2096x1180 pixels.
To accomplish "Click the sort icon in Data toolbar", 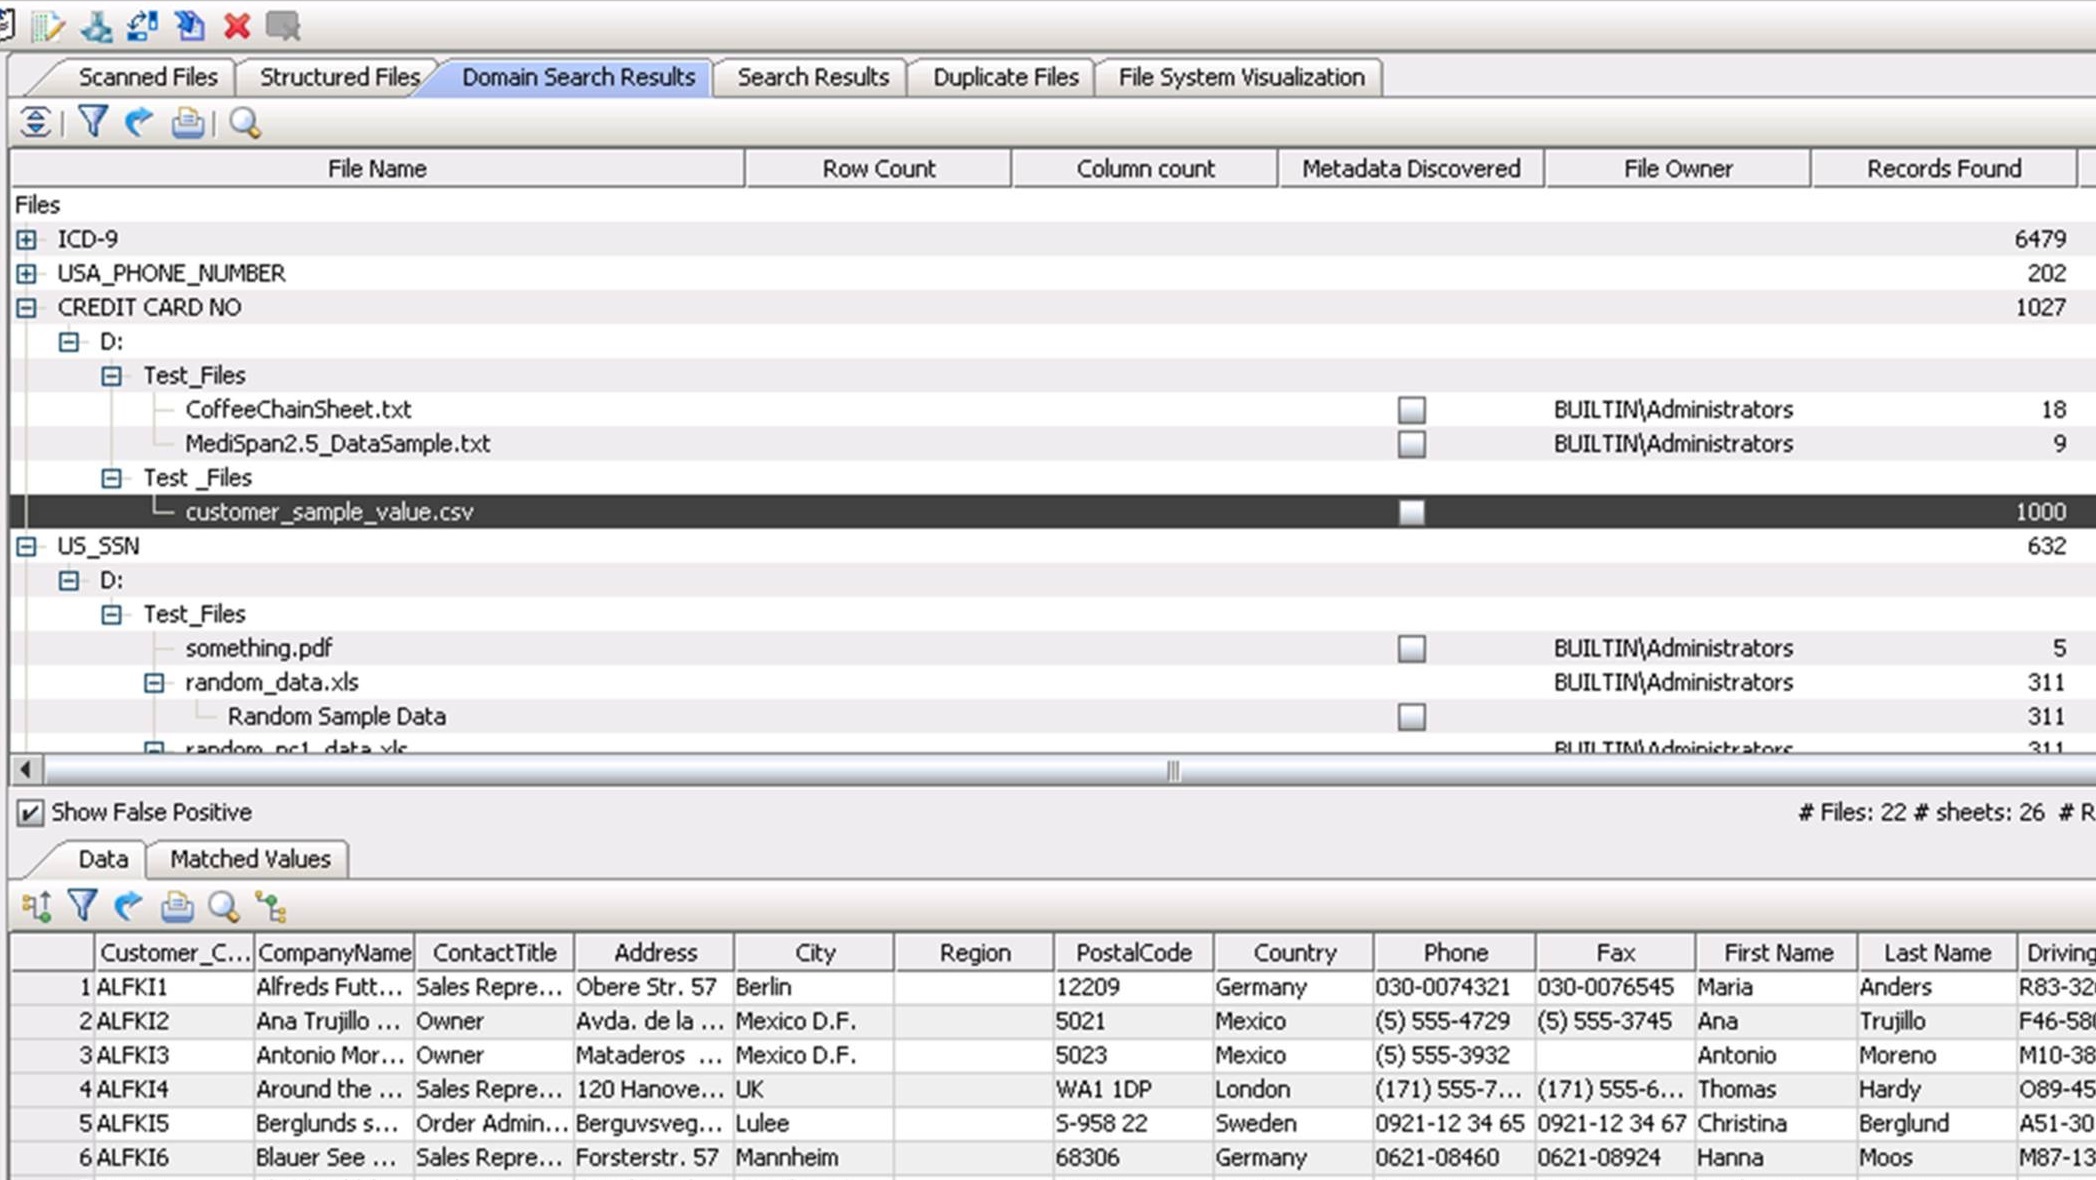I will 36,907.
